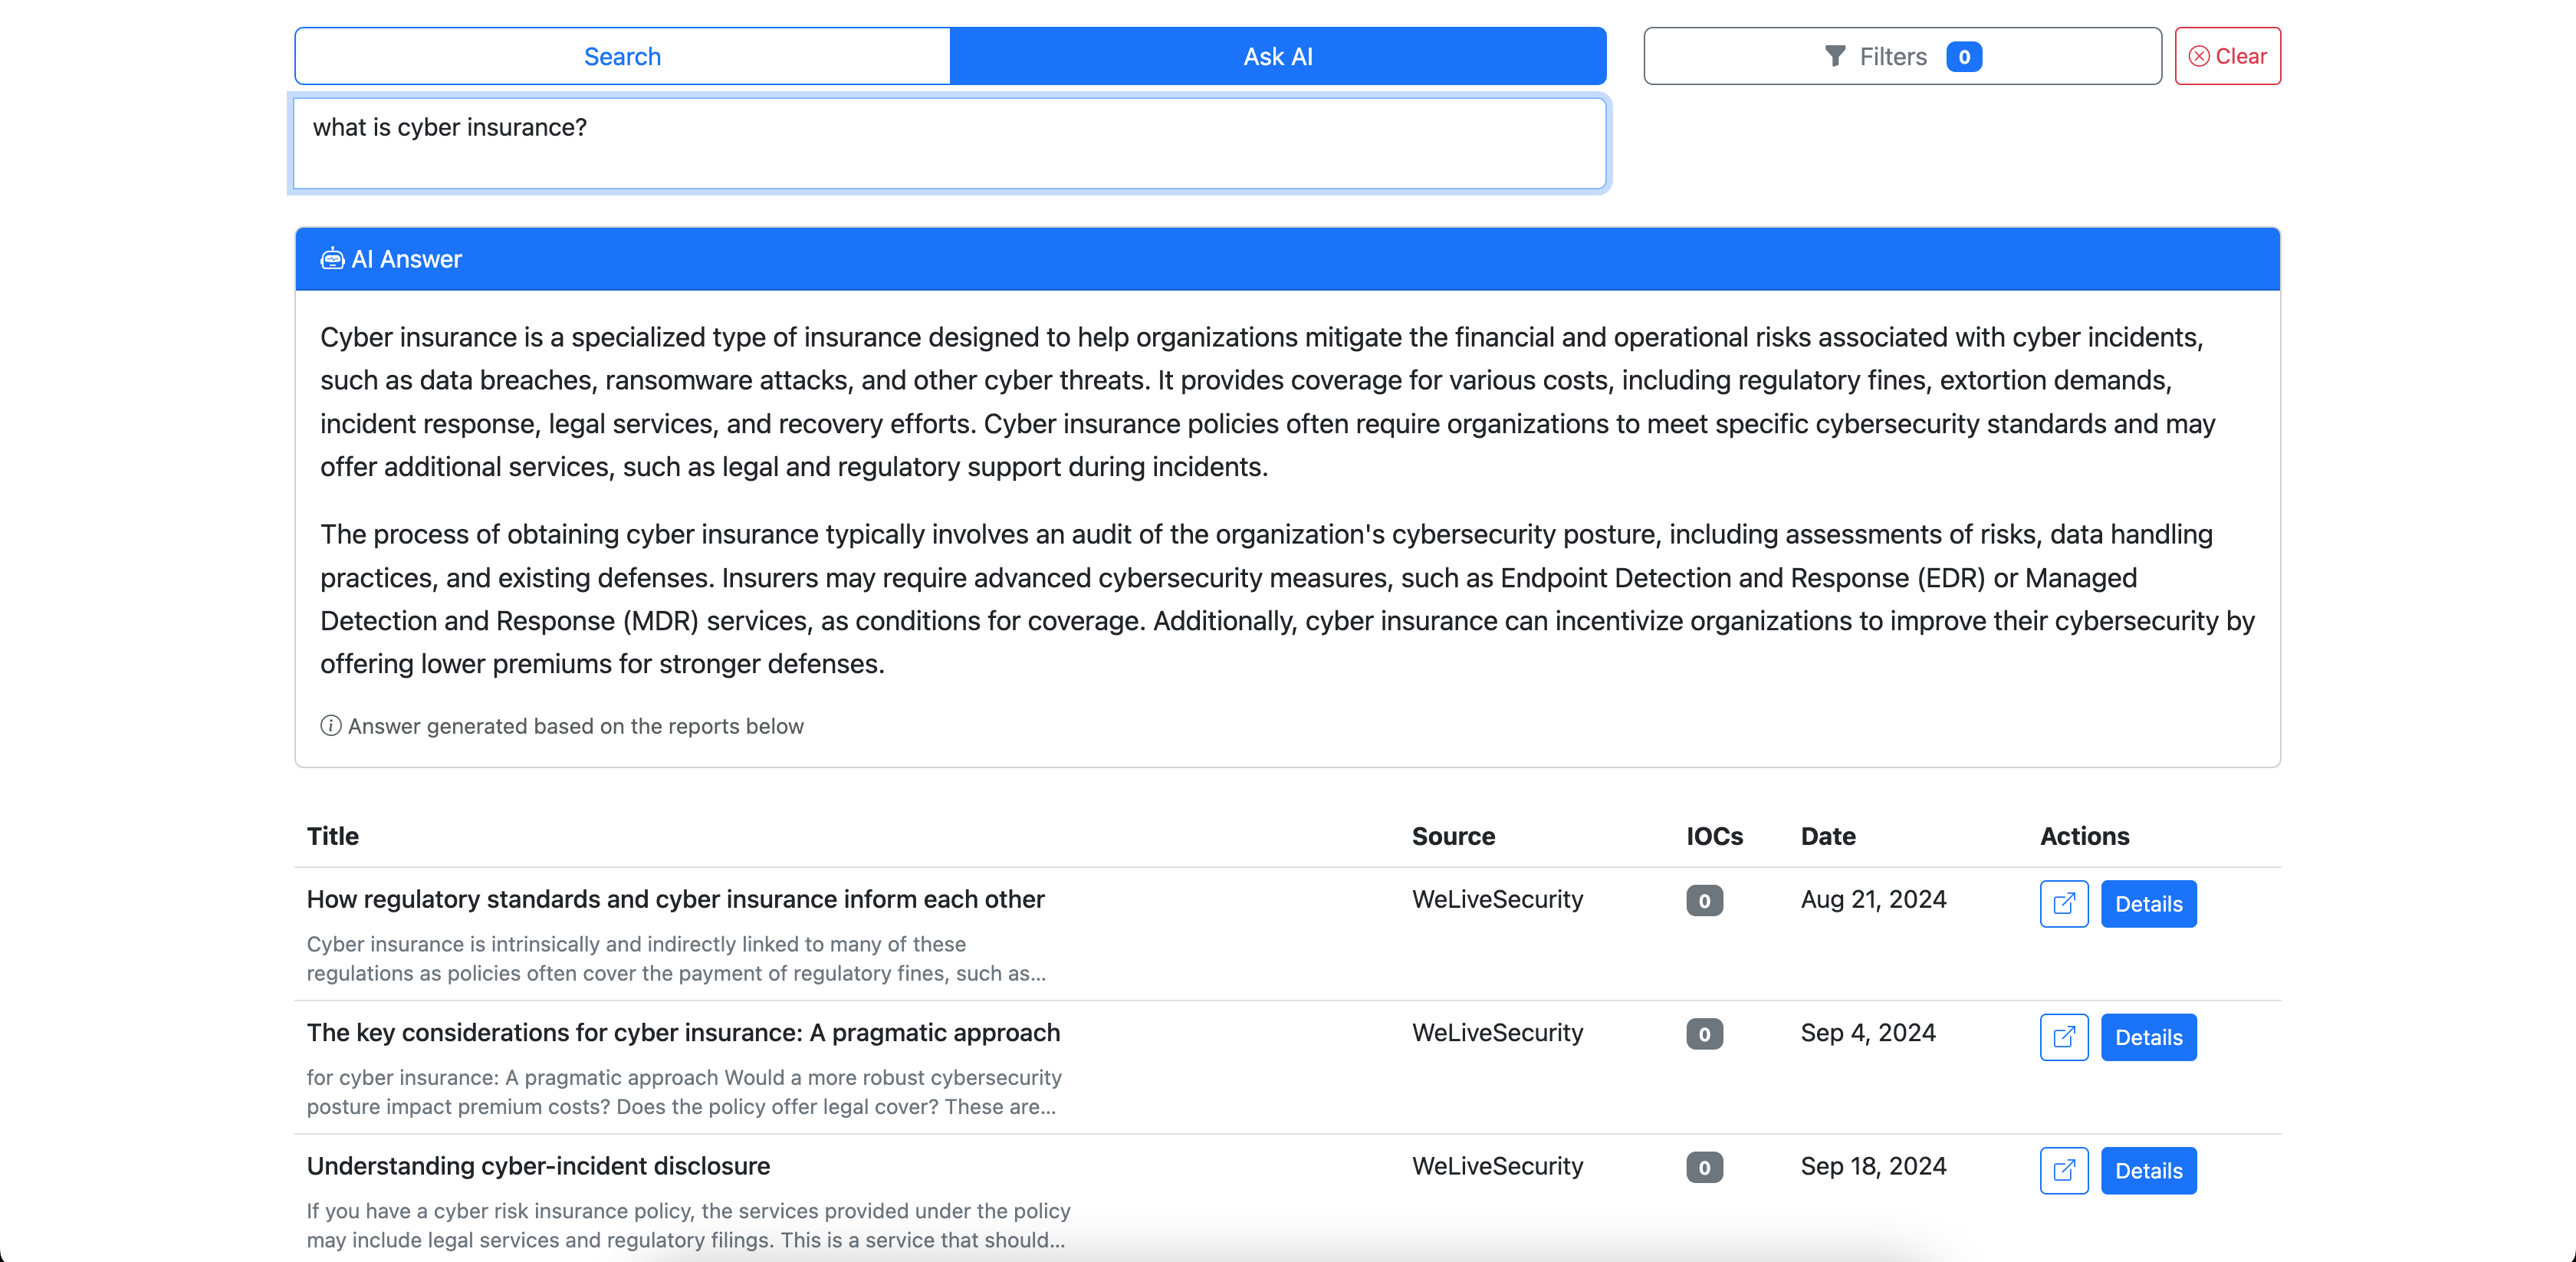Click the info icon beside answer note
The image size is (2576, 1262).
(330, 725)
